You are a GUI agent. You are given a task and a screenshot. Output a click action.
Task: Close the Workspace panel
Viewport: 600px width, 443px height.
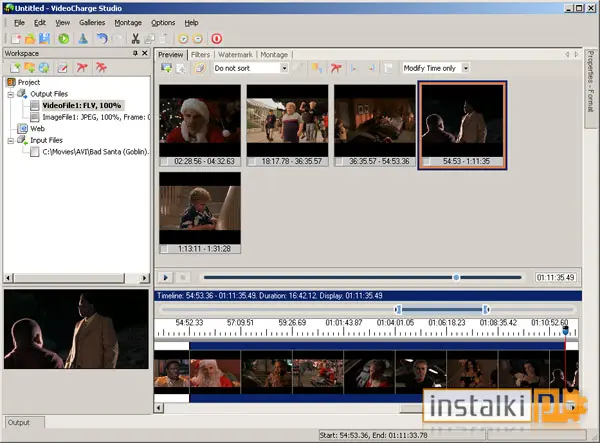pyautogui.click(x=145, y=53)
